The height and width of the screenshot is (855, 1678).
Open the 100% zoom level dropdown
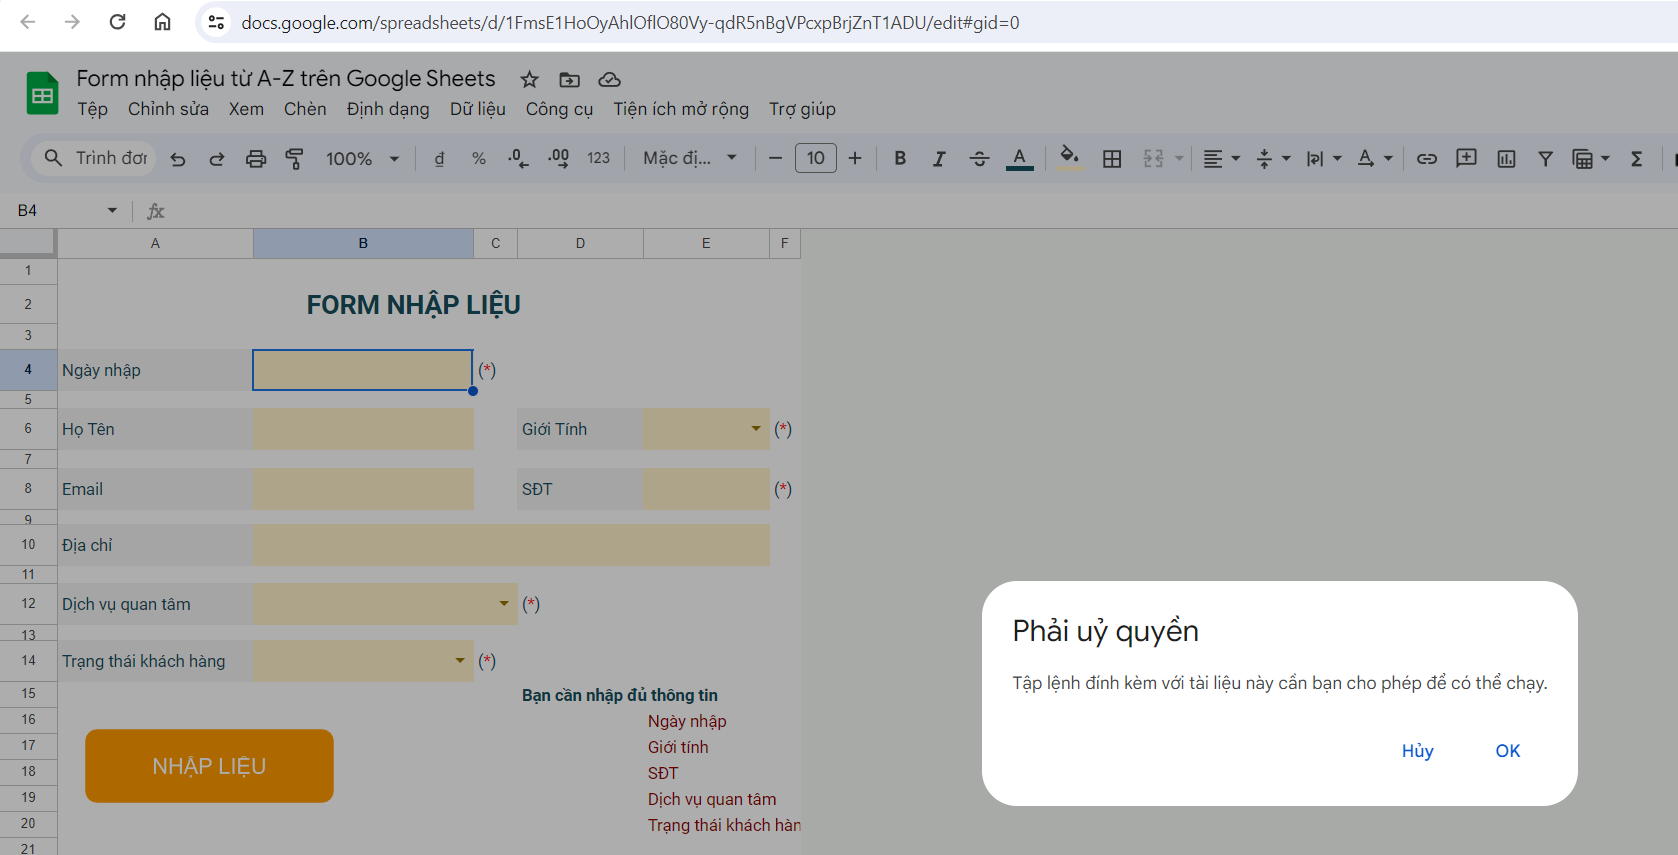(x=362, y=159)
